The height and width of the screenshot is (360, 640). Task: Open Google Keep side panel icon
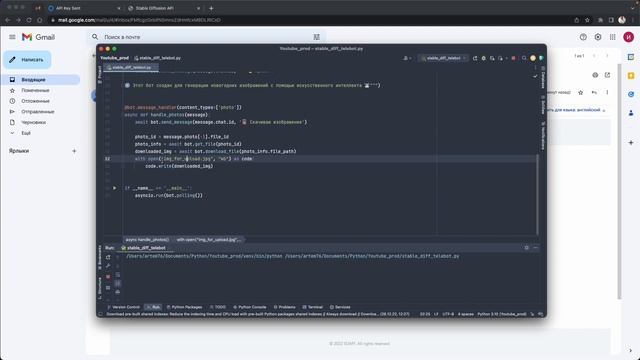[x=631, y=76]
